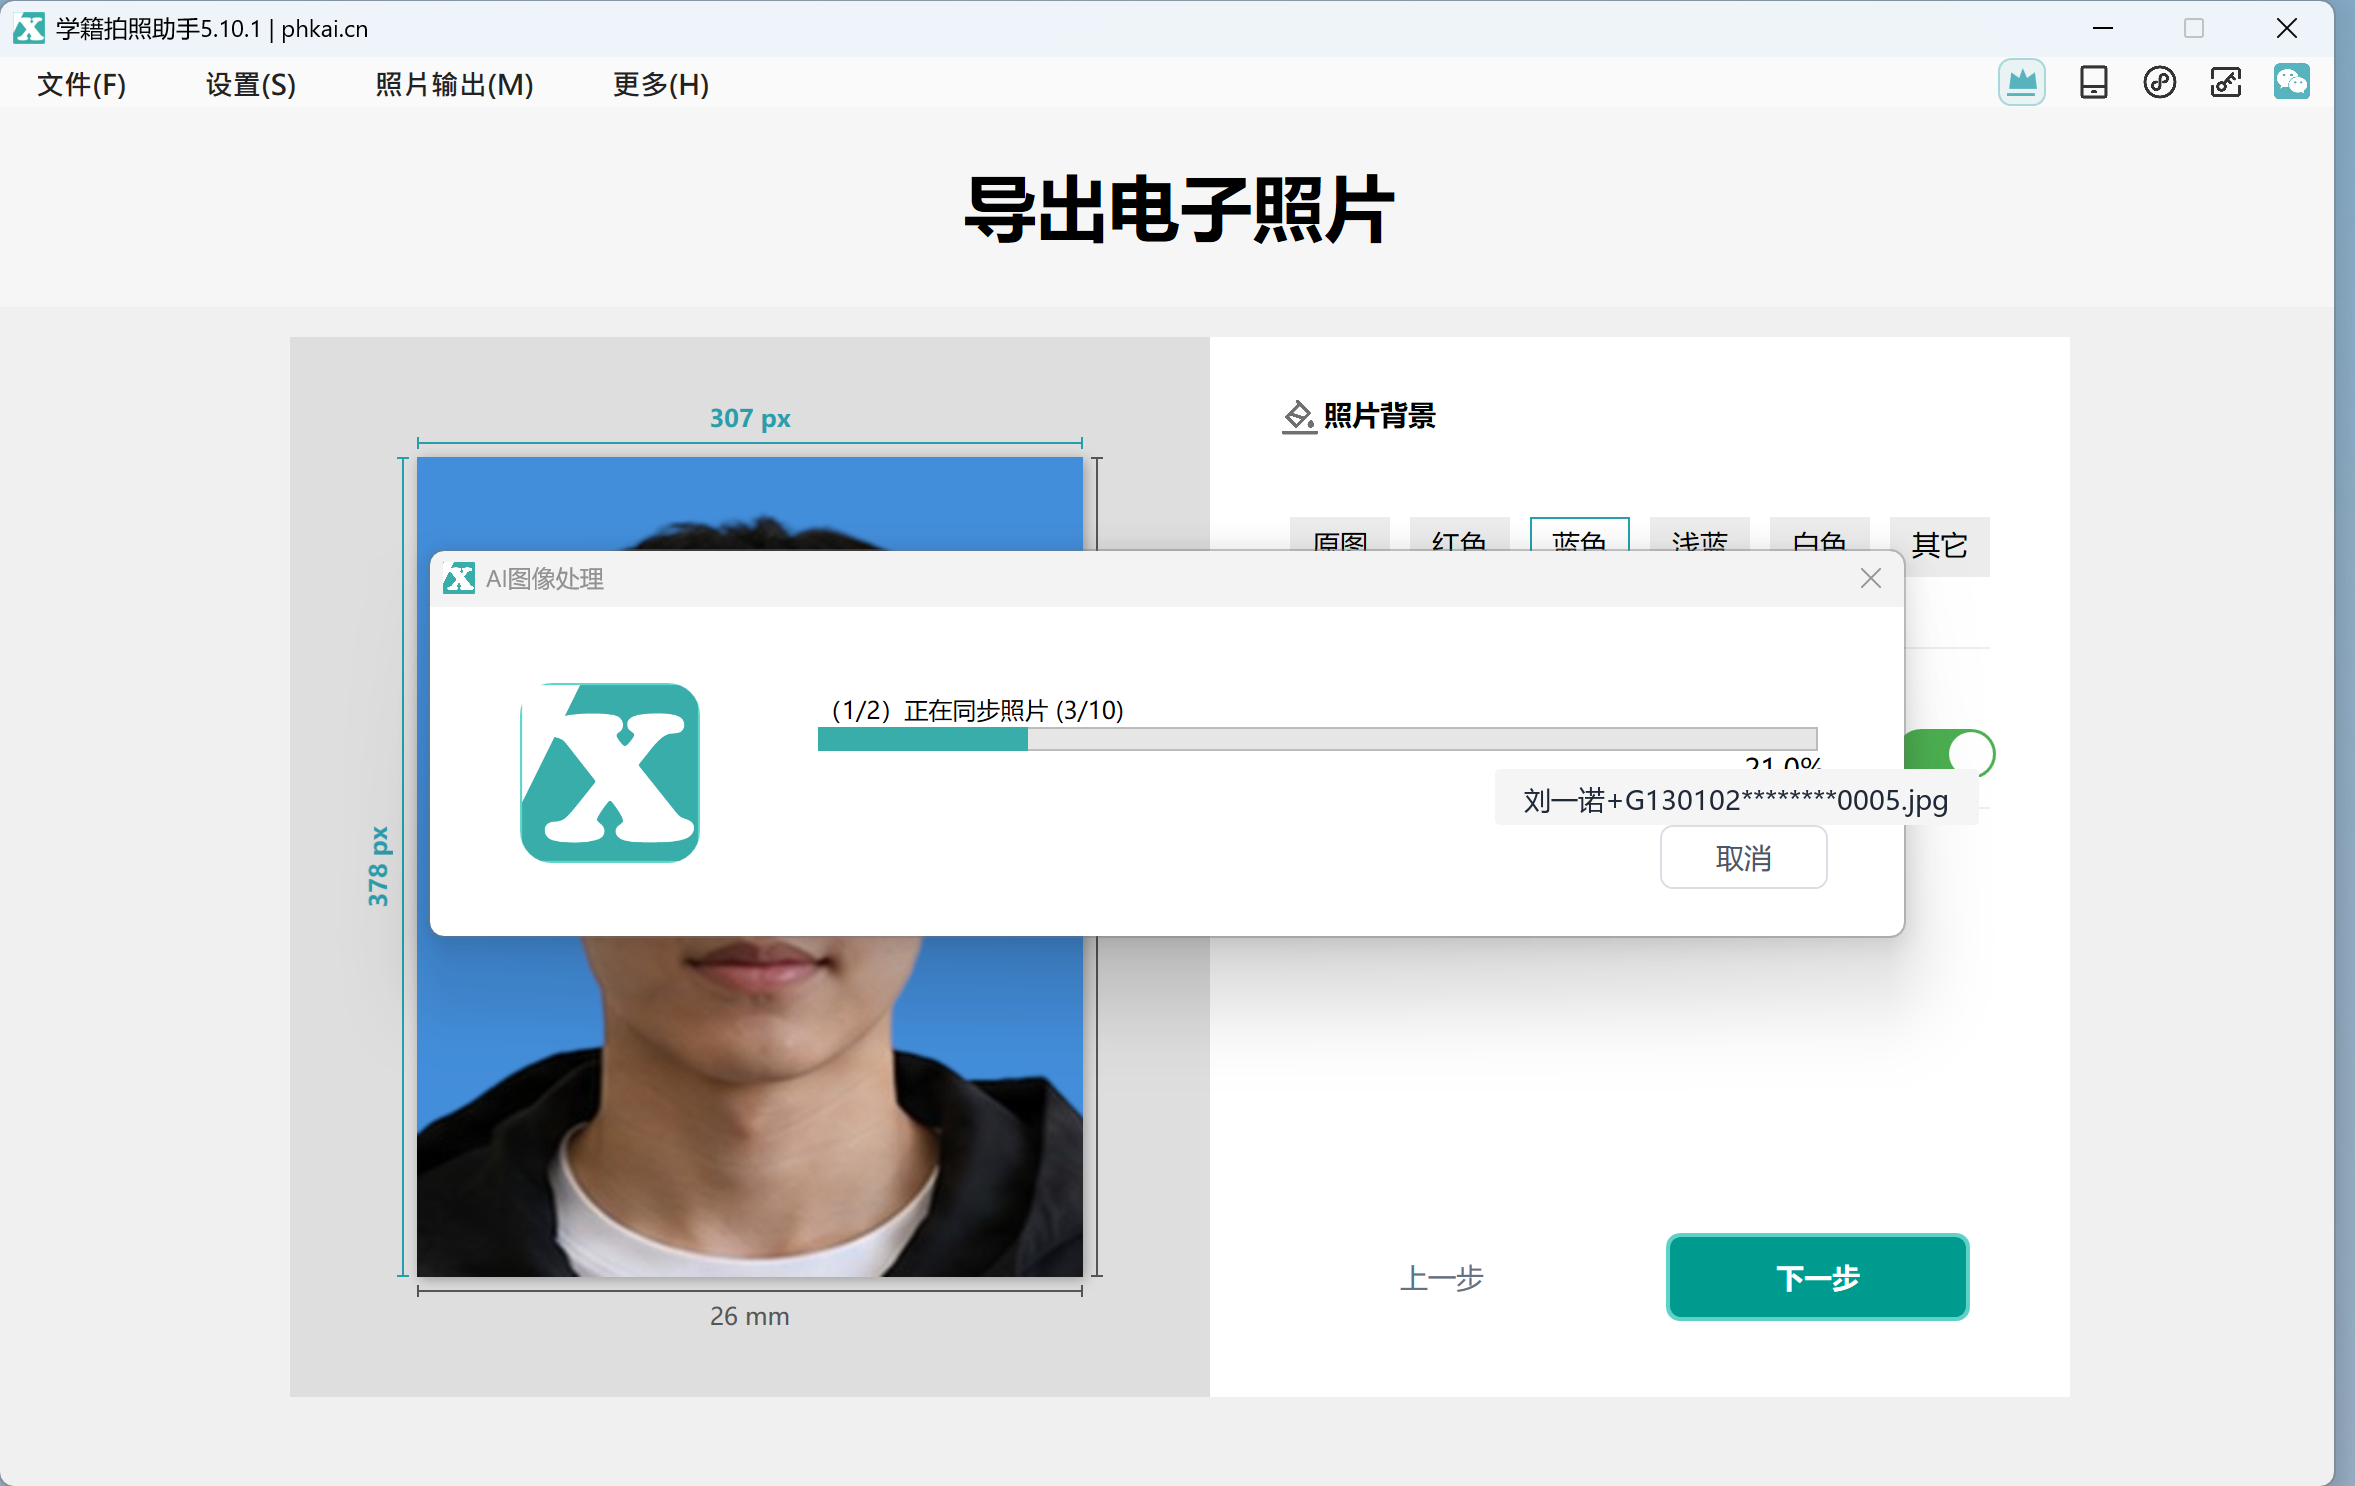Select the 白色 background option

[1819, 535]
